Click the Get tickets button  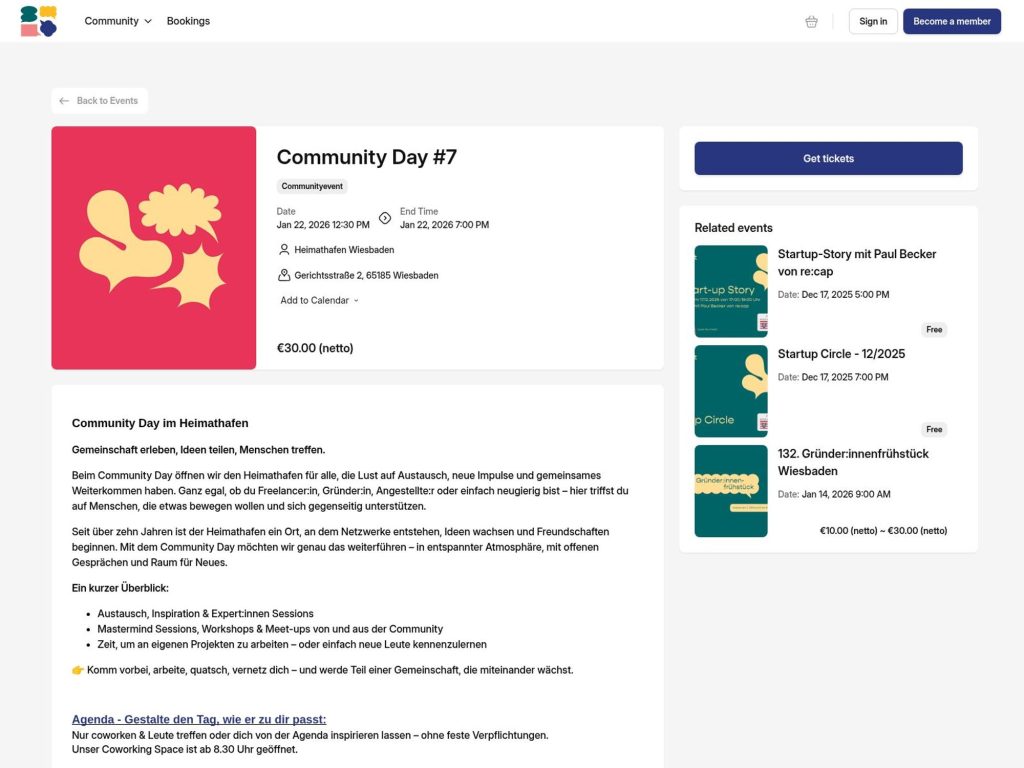[x=827, y=158]
